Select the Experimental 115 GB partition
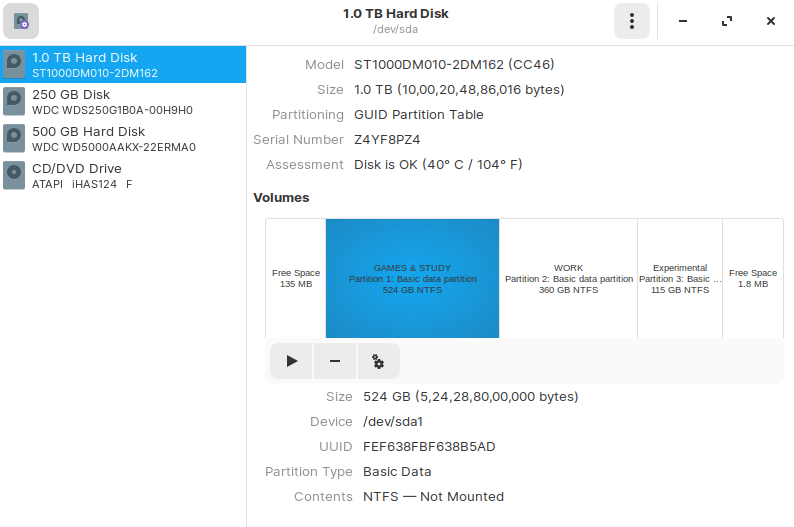The image size is (794, 527). [x=680, y=278]
